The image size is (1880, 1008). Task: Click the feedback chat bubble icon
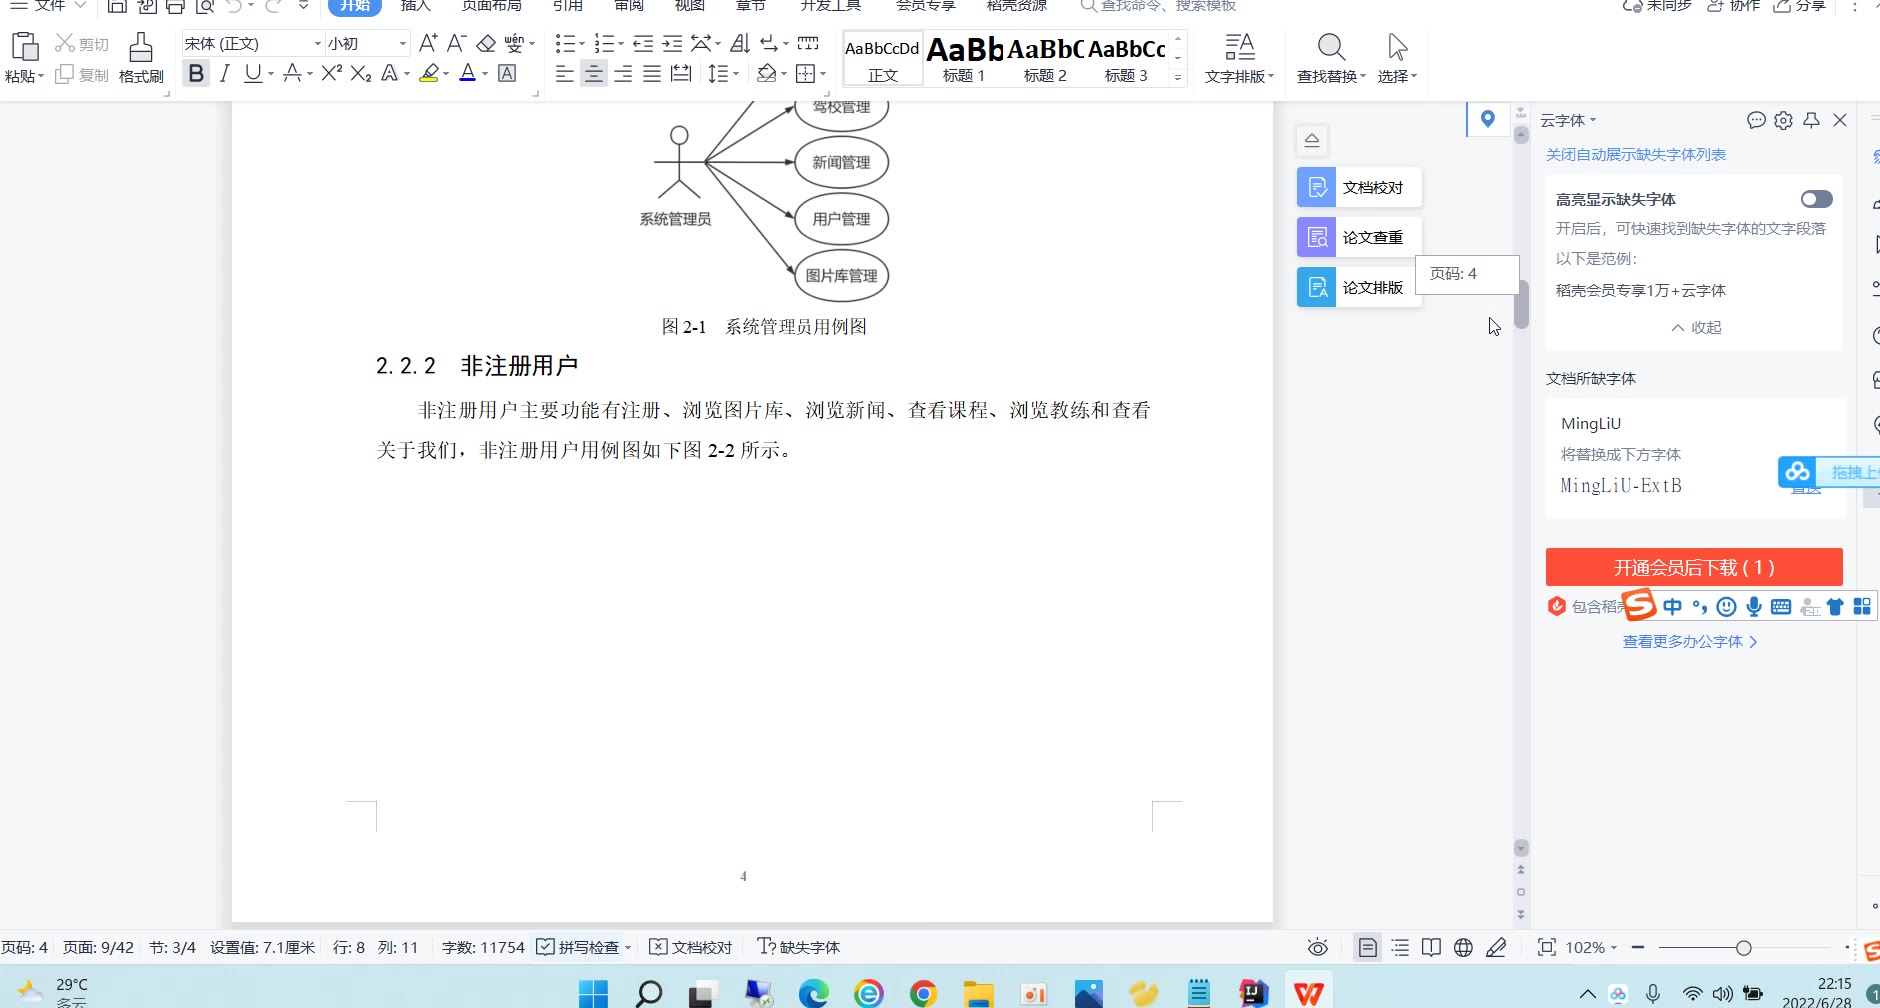[1756, 120]
